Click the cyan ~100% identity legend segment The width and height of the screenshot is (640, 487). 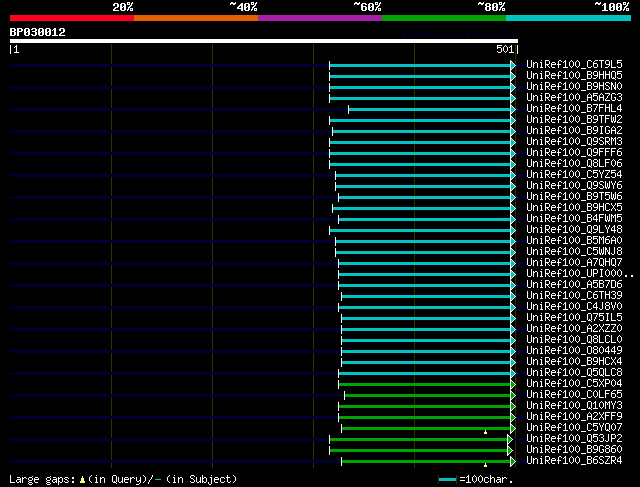(569, 18)
